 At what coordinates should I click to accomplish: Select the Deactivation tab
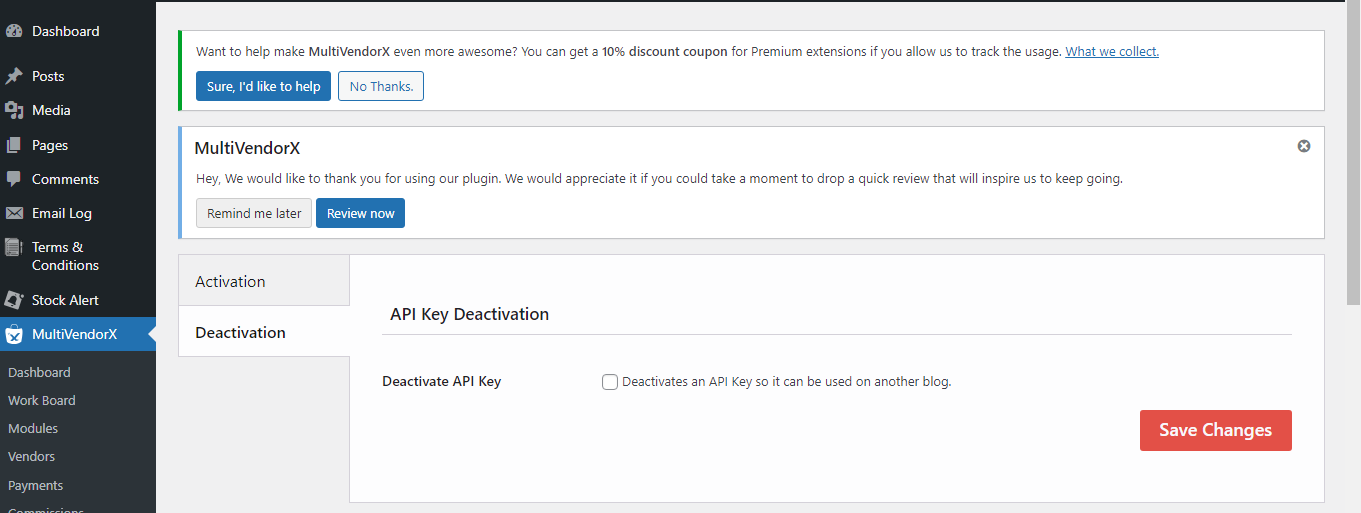point(264,332)
